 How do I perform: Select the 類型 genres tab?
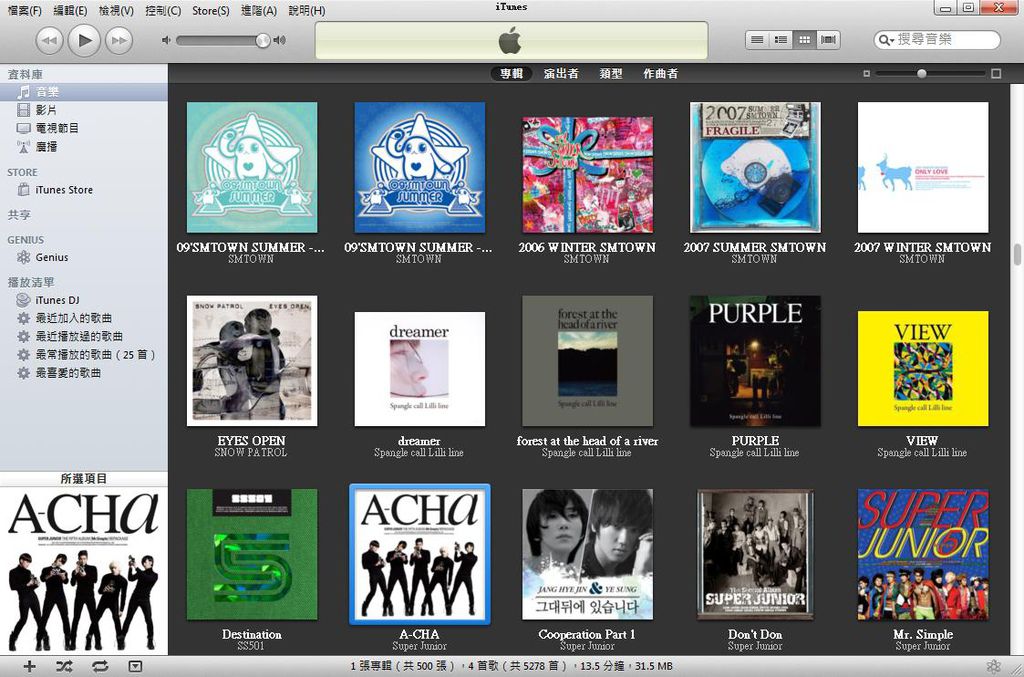coord(611,74)
